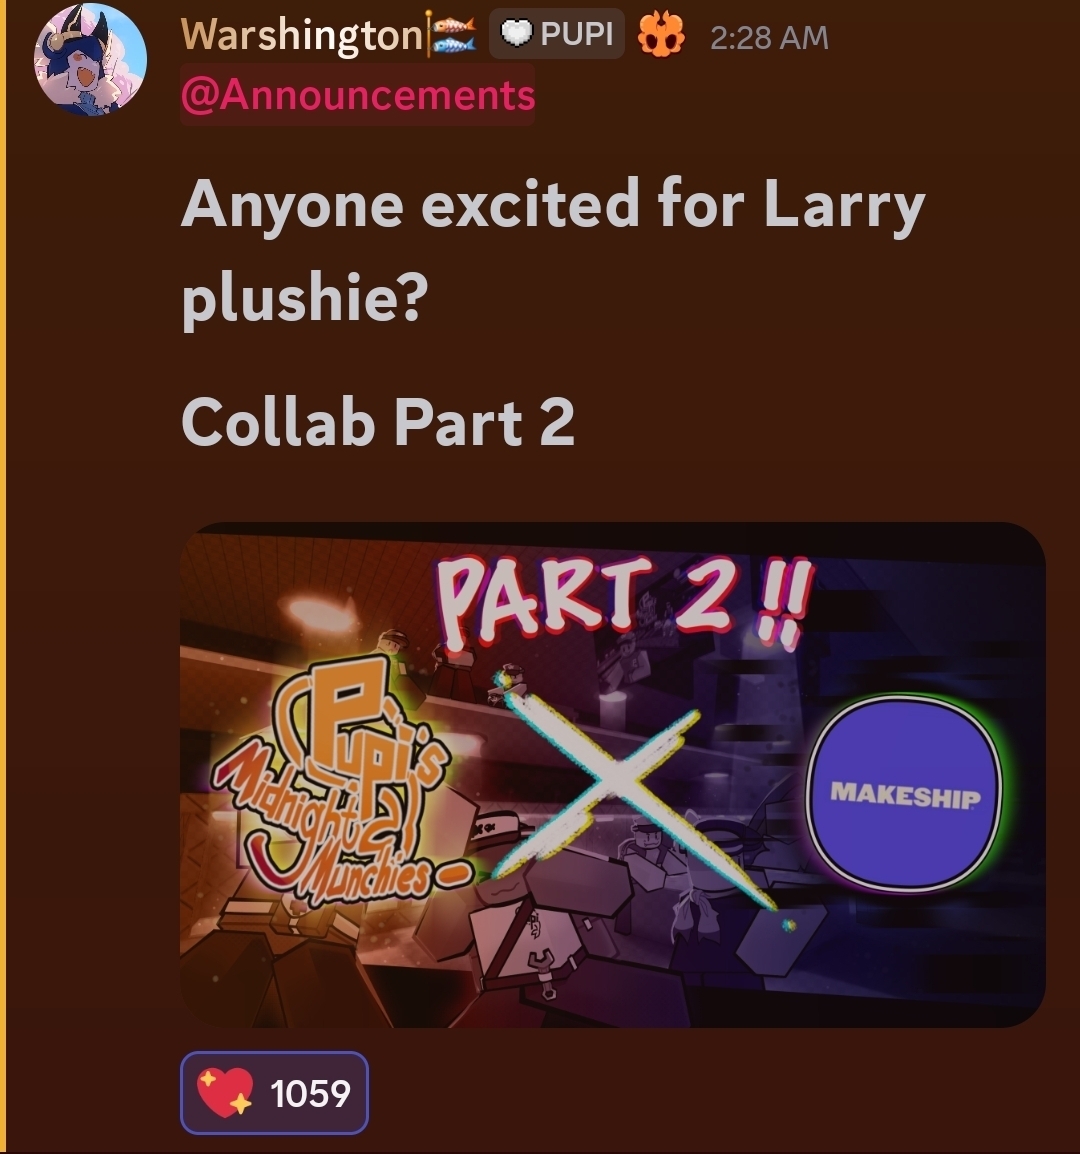Click the Warshington username
This screenshot has width=1080, height=1154.
[302, 35]
